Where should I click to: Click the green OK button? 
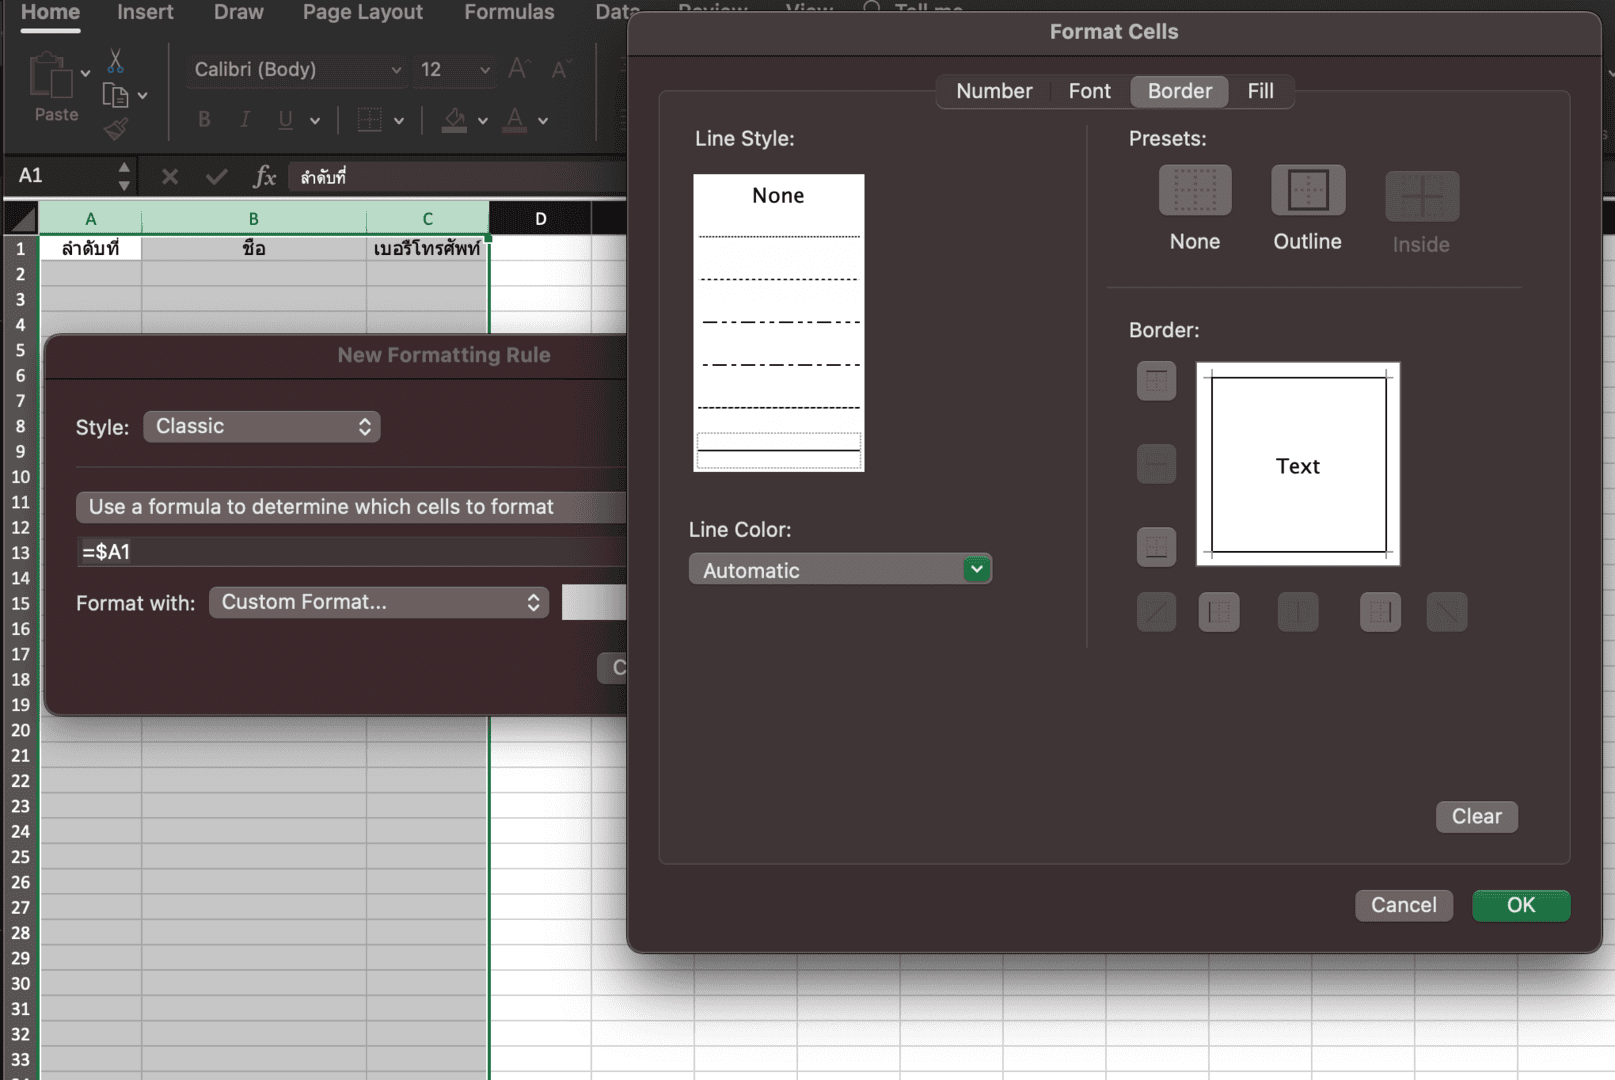point(1520,905)
